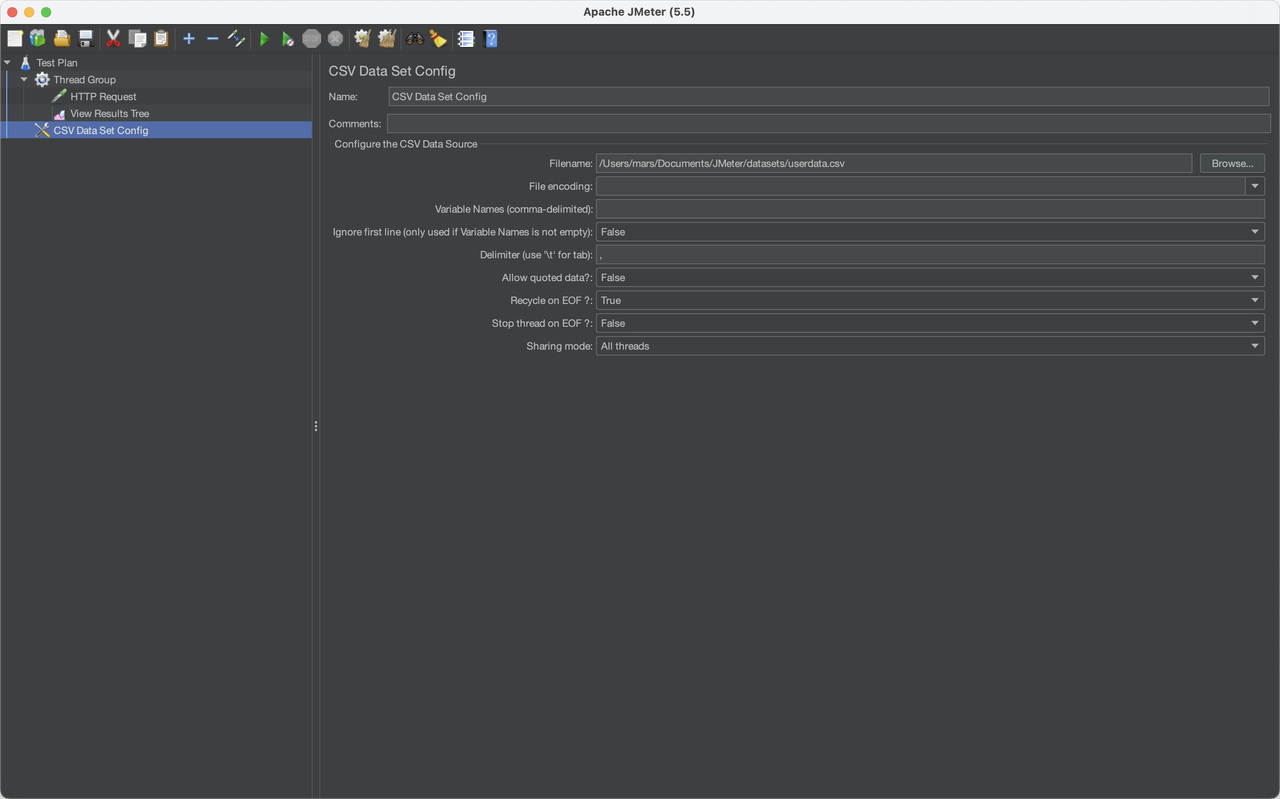Open Search with binoculars icon
The image size is (1280, 799).
click(x=415, y=39)
